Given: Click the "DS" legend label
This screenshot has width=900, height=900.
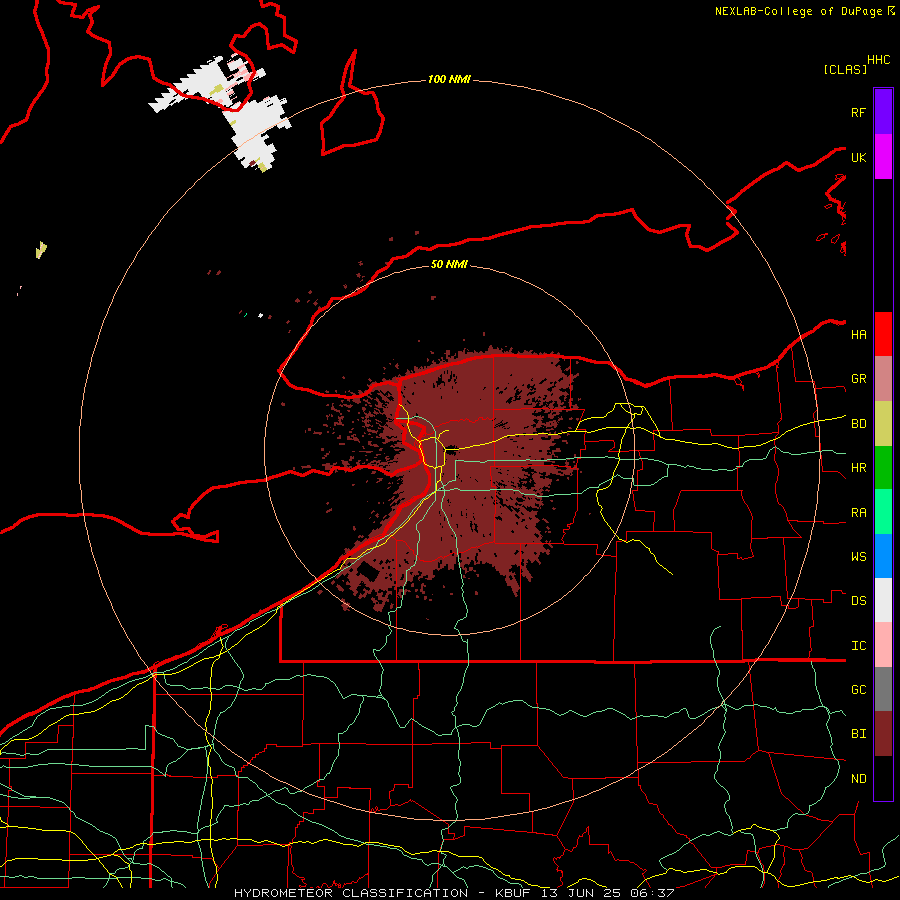Looking at the screenshot, I should click(x=858, y=601).
